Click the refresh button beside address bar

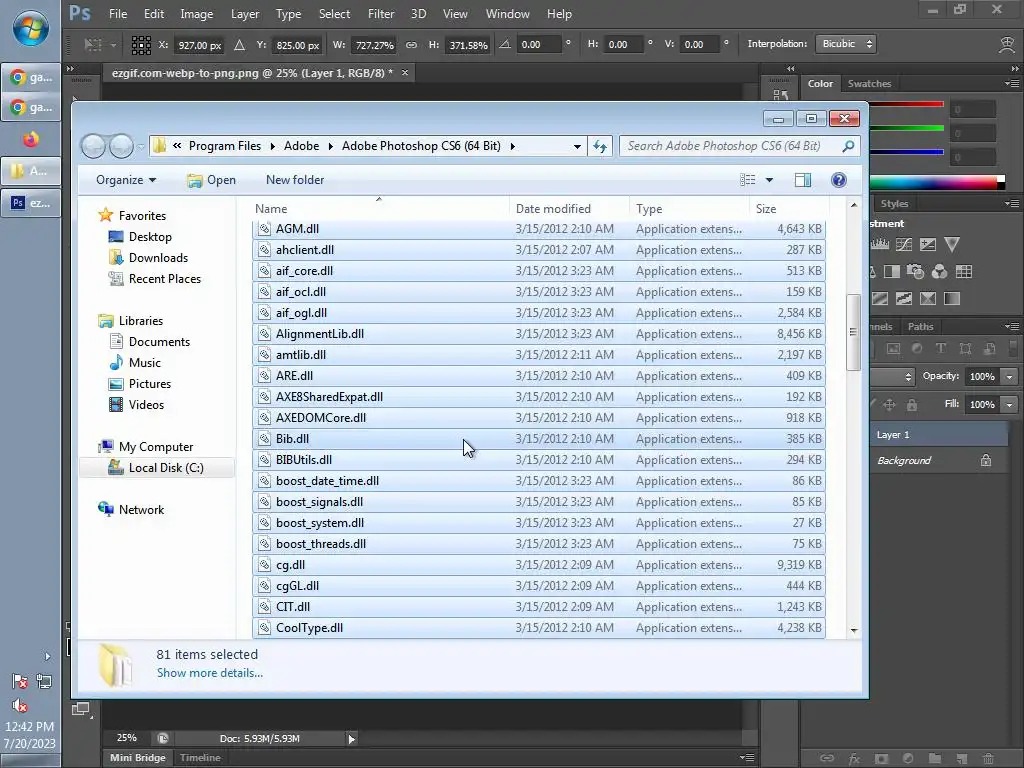click(600, 146)
